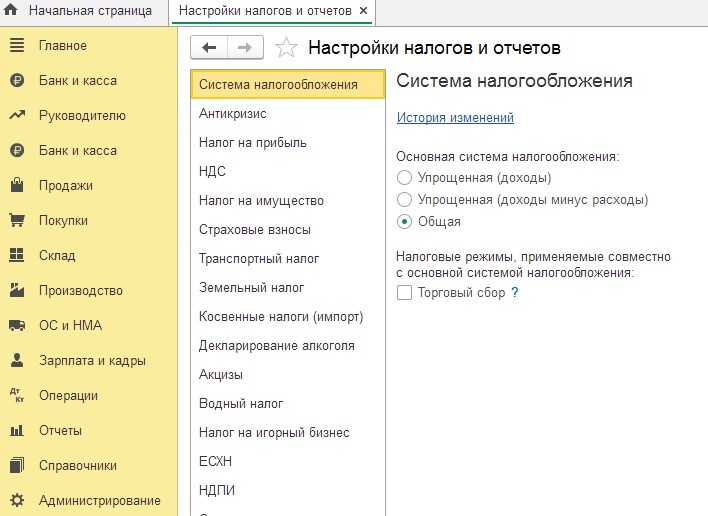Open the НДС settings section

tap(288, 172)
